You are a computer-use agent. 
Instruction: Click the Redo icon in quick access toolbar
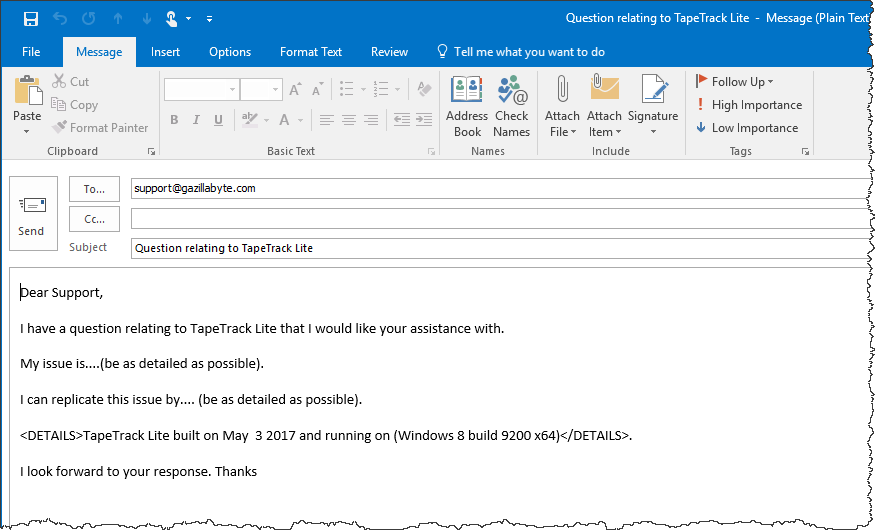tap(89, 19)
